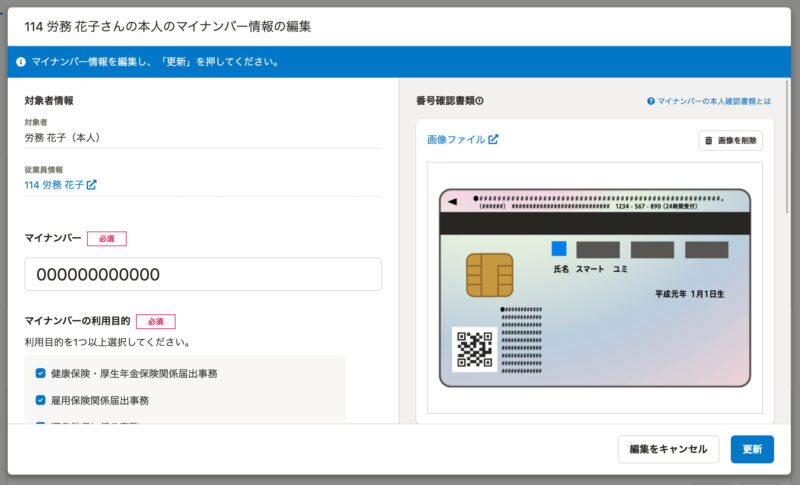Open the 画像ファイル link
Image resolution: width=800 pixels, height=485 pixels.
click(462, 139)
